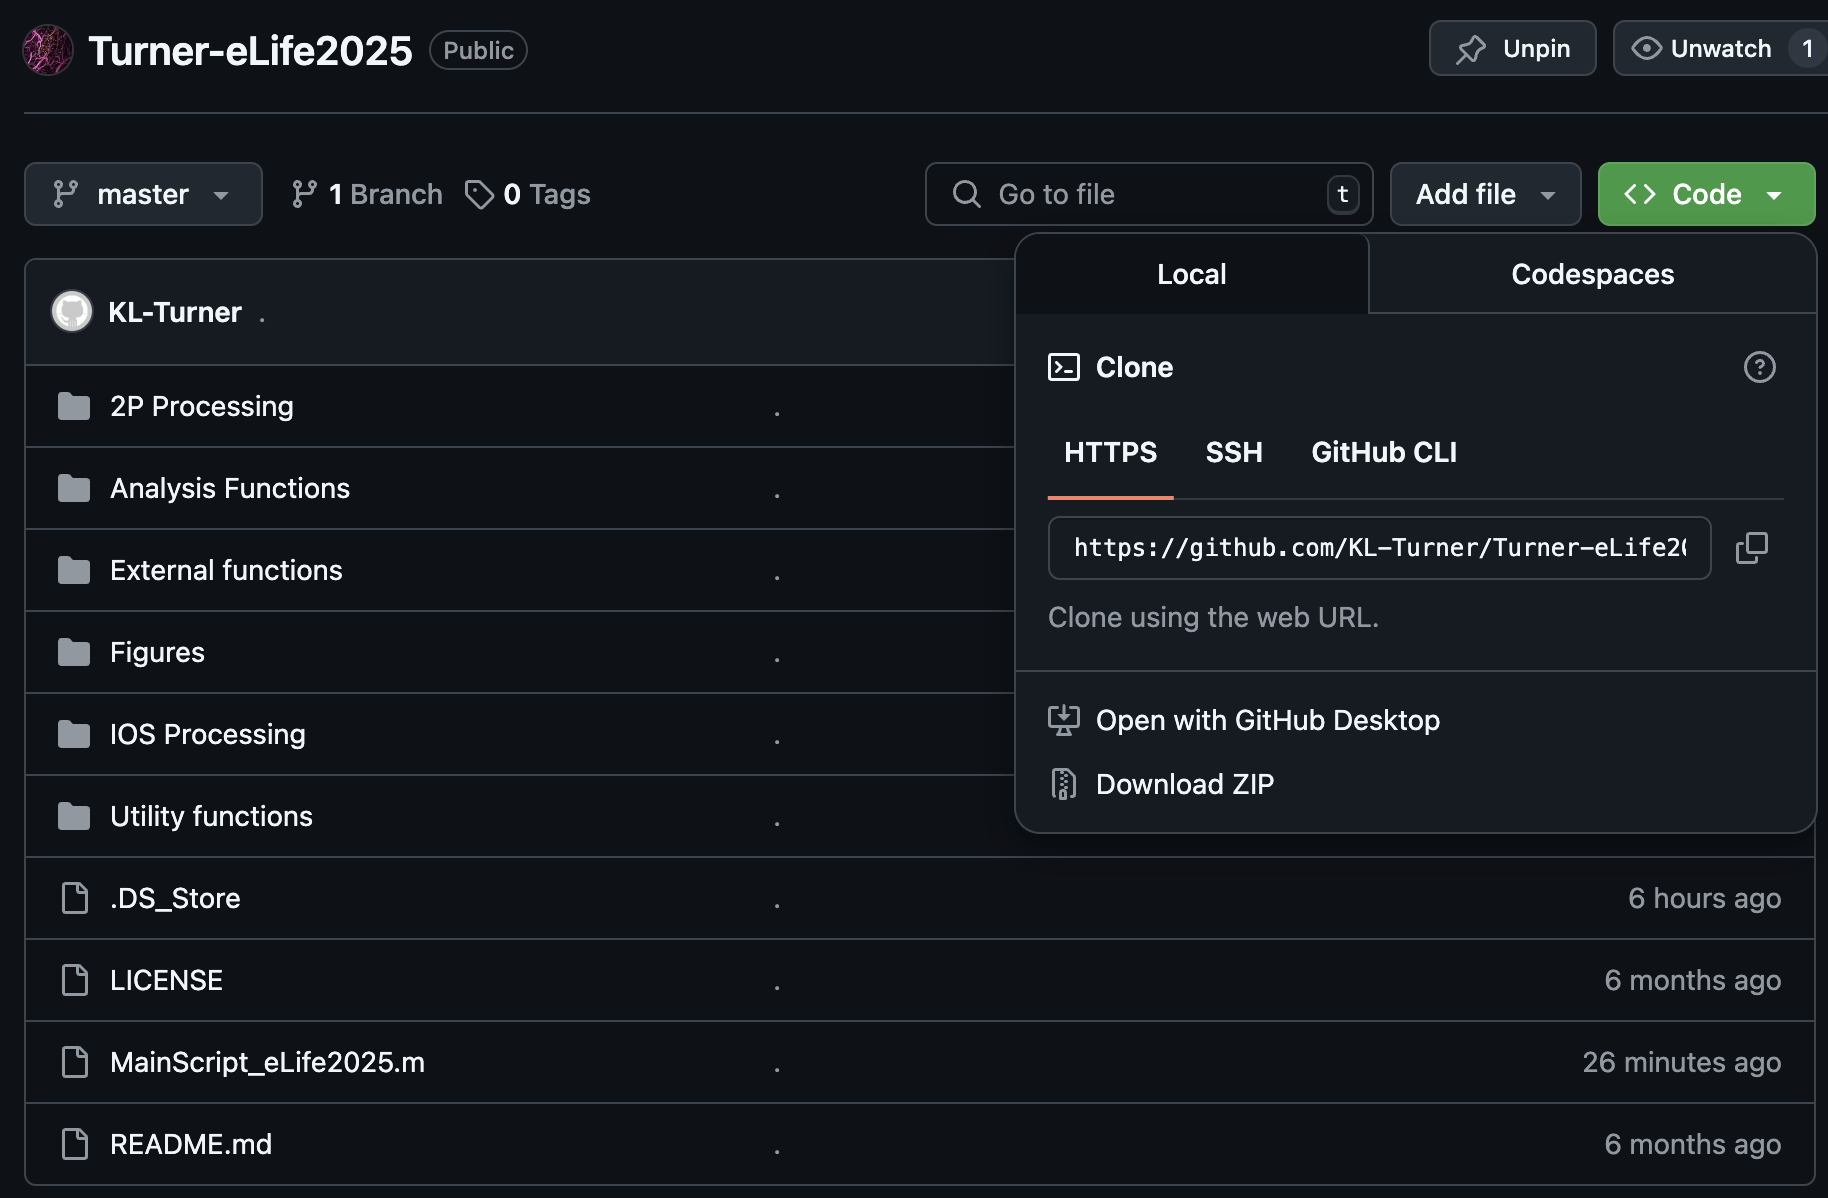This screenshot has width=1828, height=1198.
Task: Click the ZIP file icon
Action: [x=1063, y=784]
